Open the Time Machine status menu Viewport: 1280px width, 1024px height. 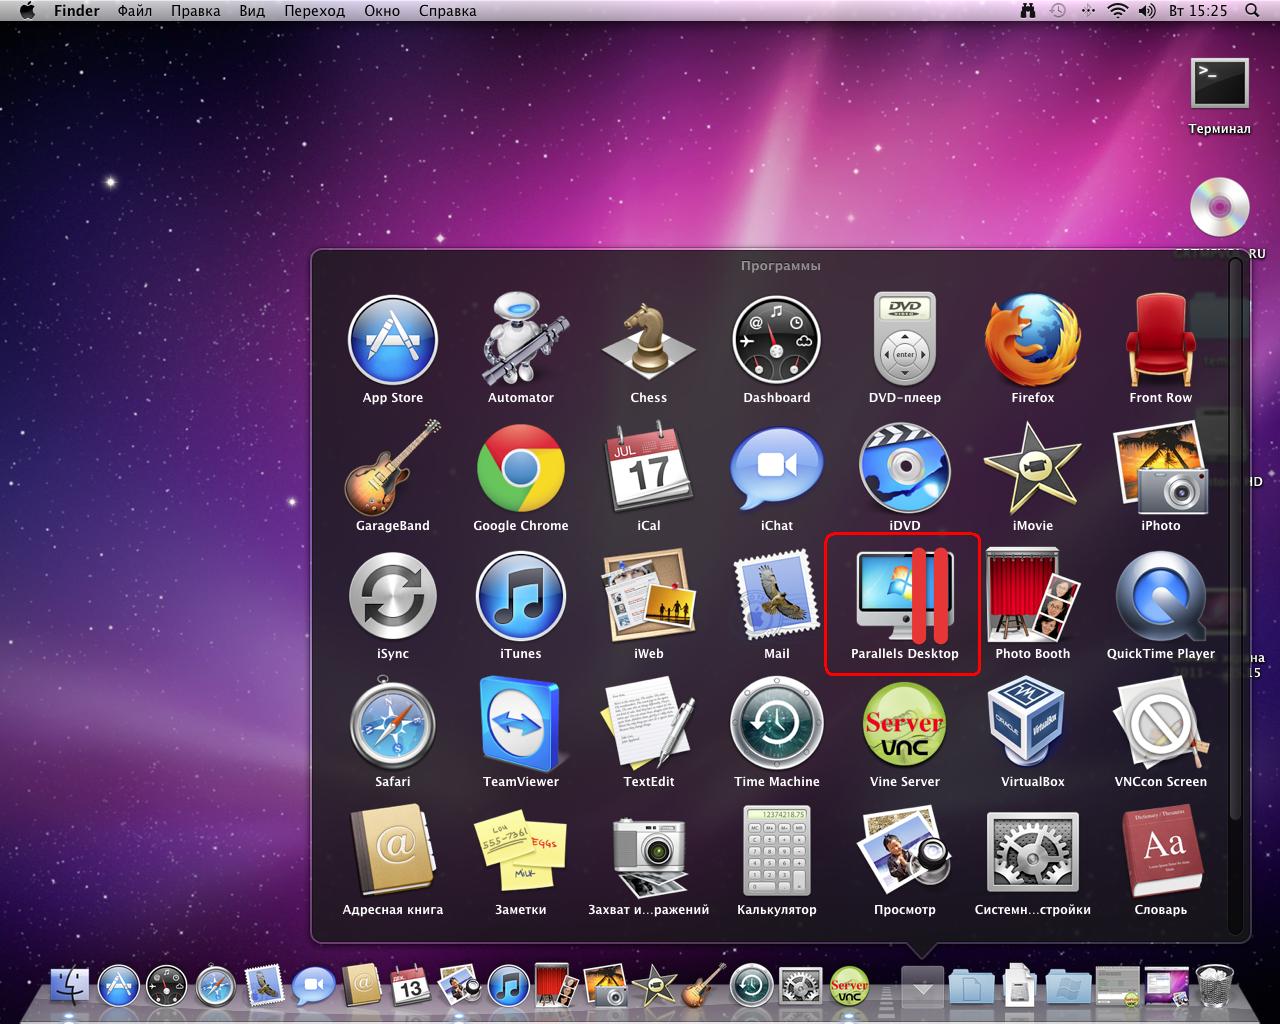(1058, 11)
